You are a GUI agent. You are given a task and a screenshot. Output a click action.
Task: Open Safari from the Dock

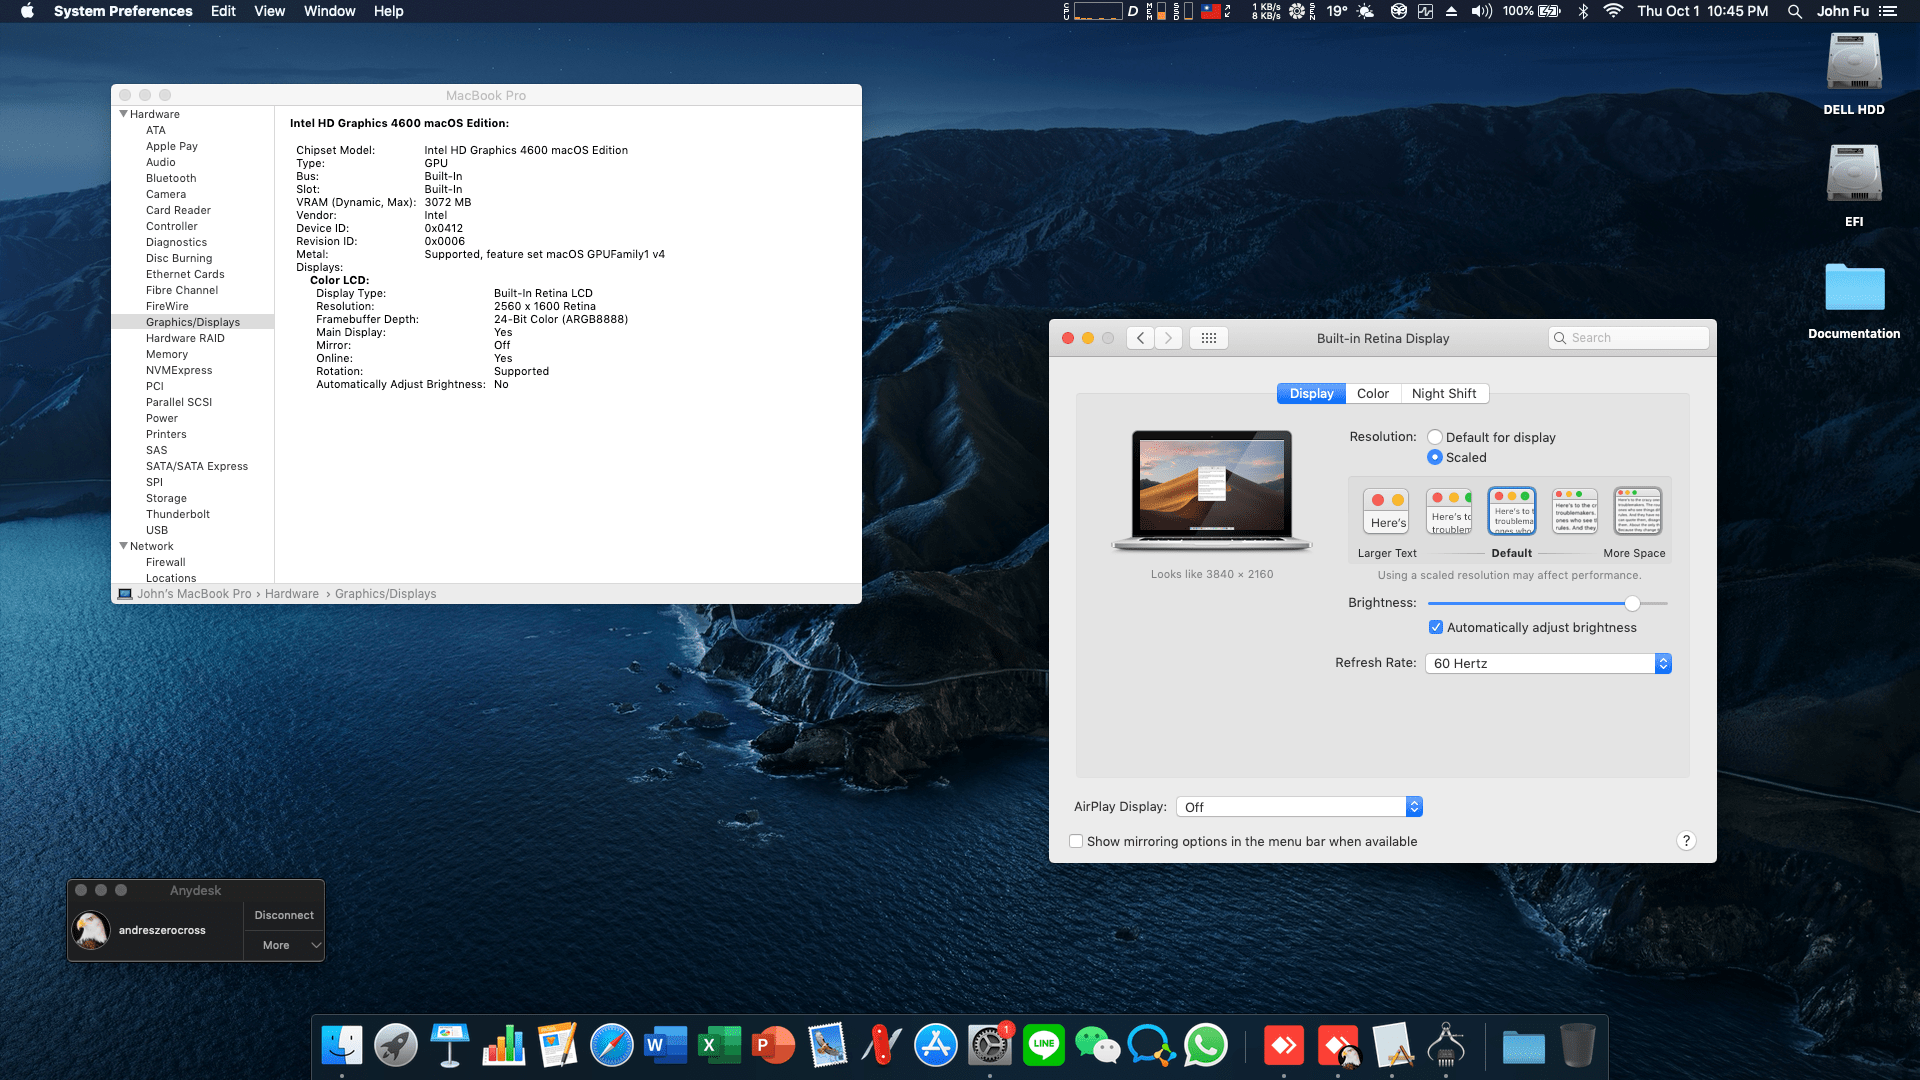click(611, 1044)
